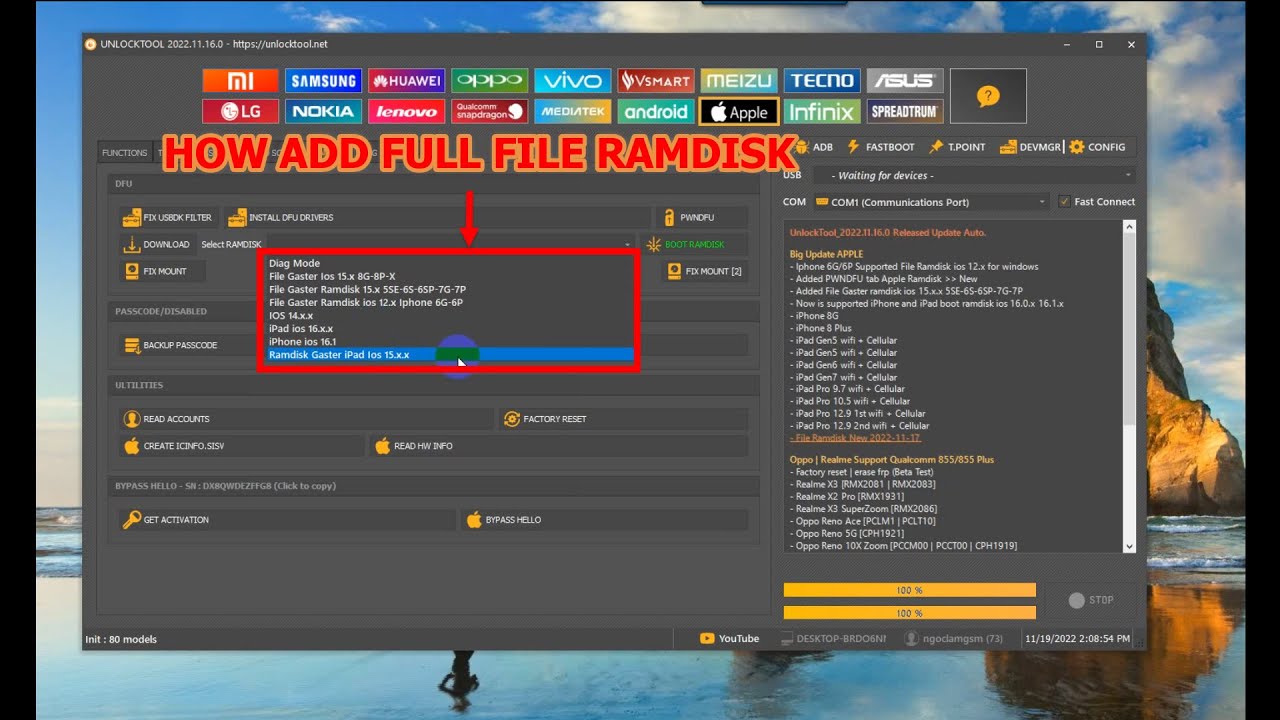Select the Apple brand icon
1280x720 pixels.
click(738, 111)
